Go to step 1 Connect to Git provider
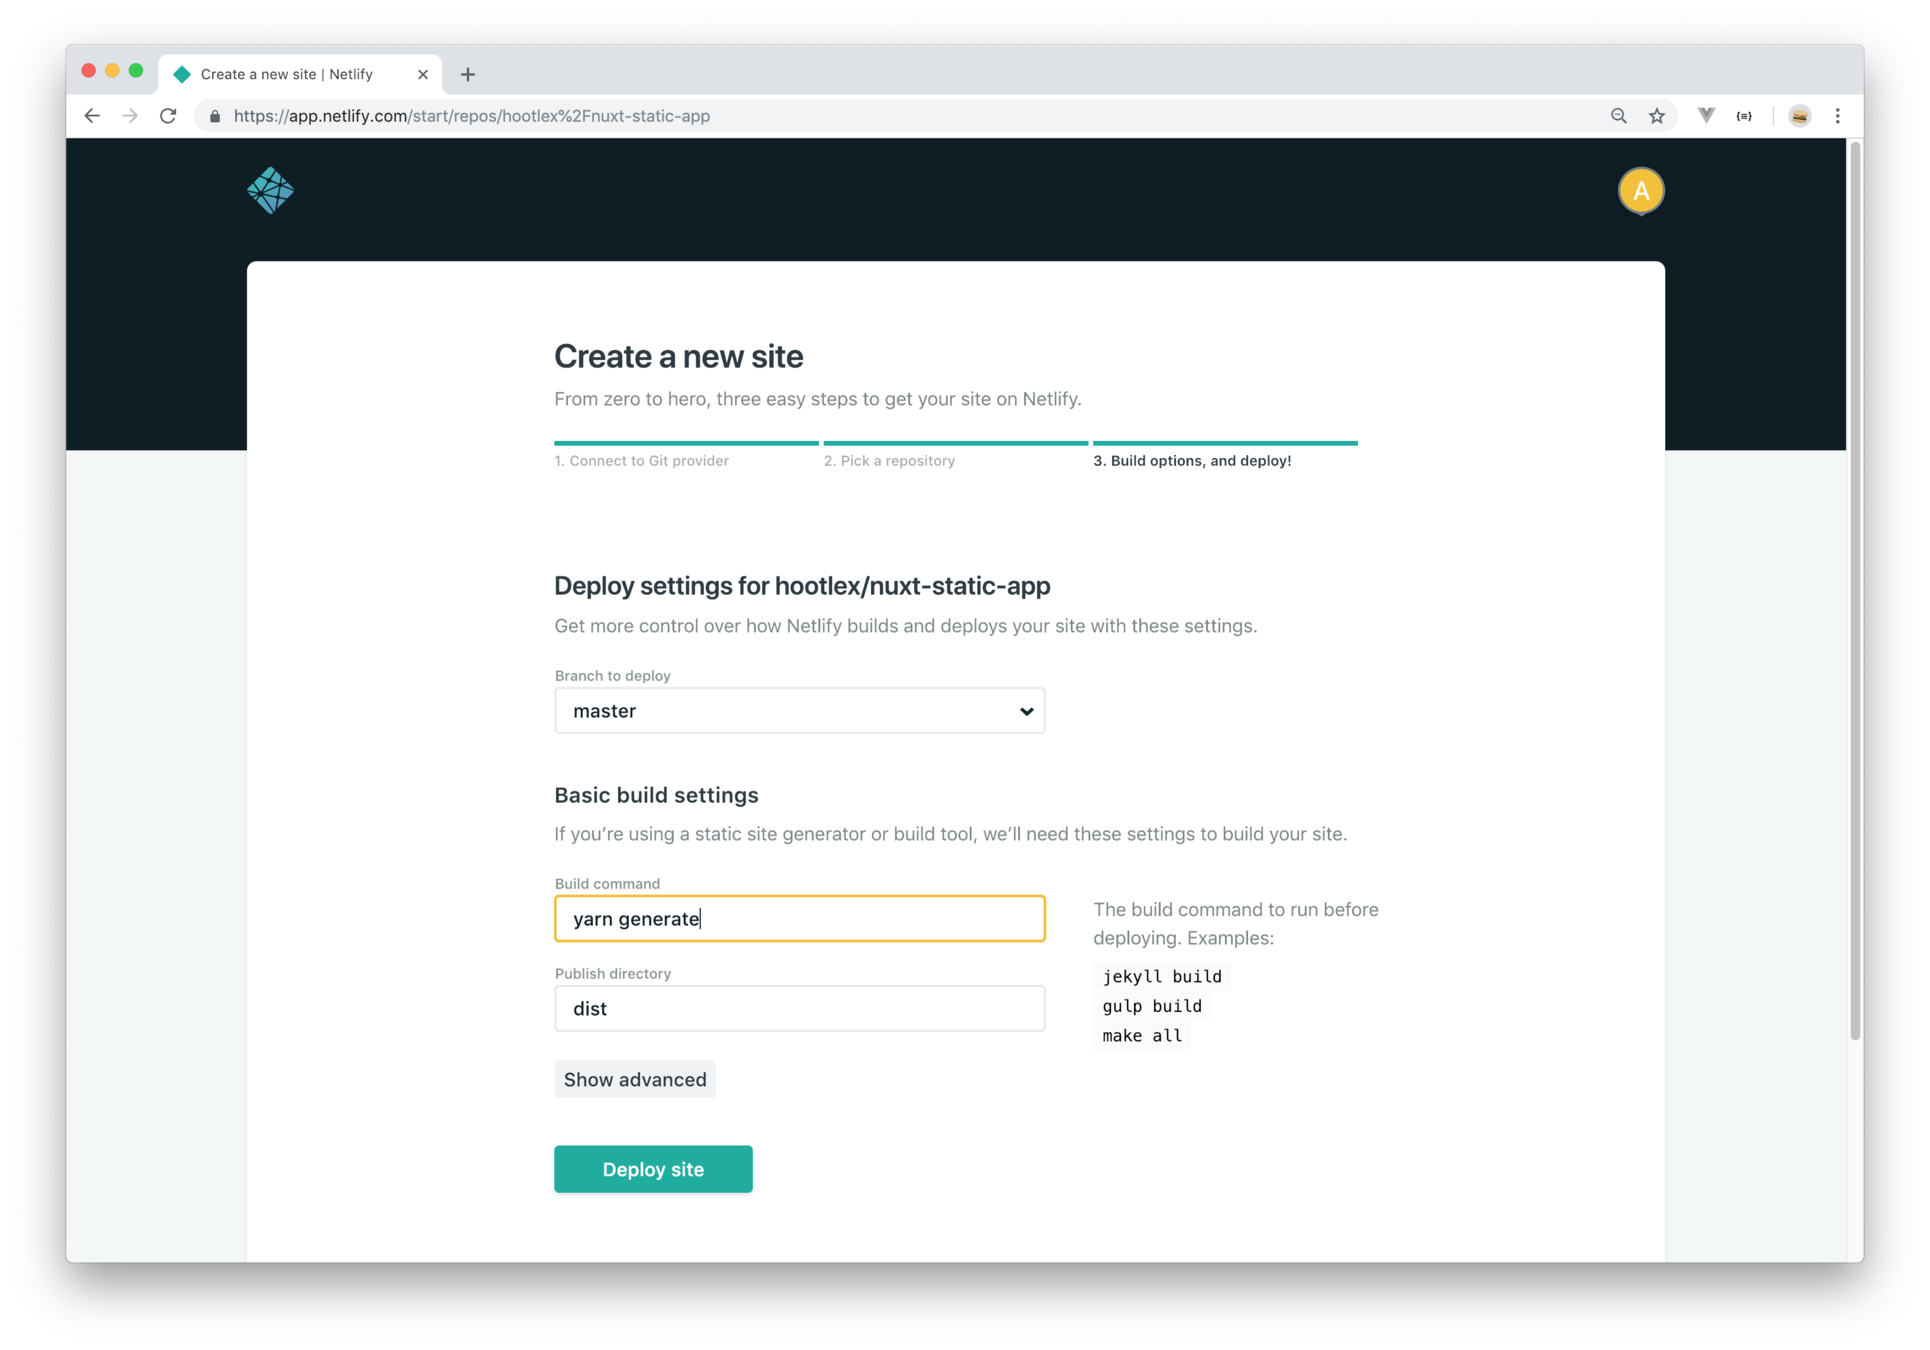This screenshot has height=1350, width=1930. click(x=641, y=461)
